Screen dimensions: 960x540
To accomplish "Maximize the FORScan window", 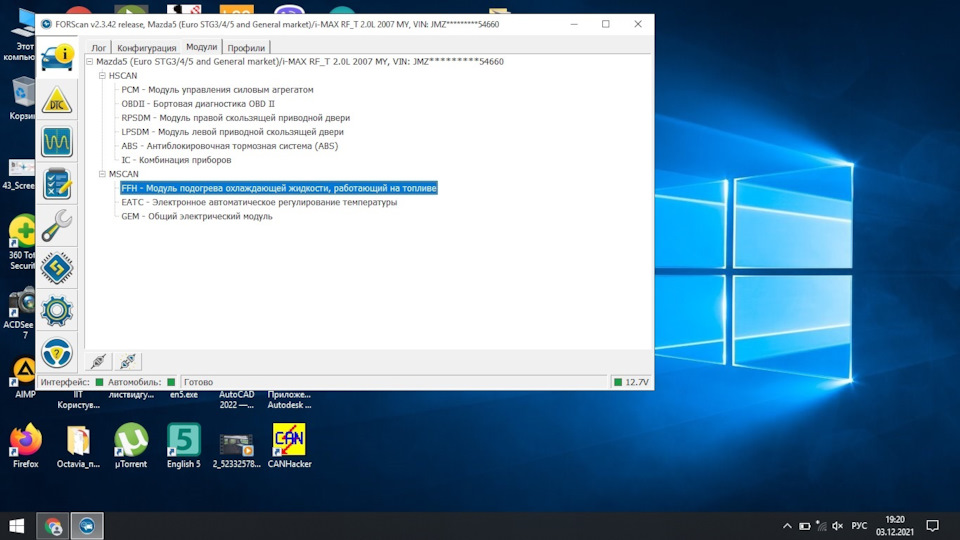I will [x=606, y=24].
